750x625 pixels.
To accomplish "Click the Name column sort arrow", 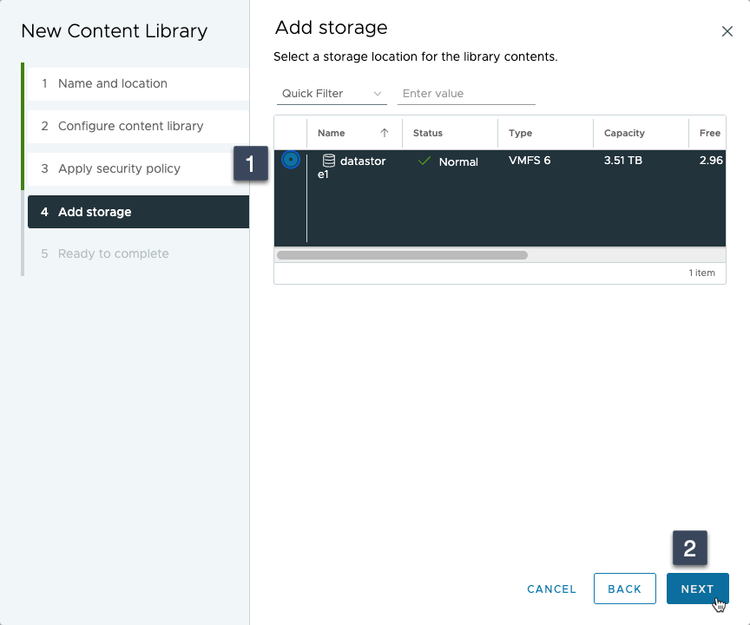I will click(384, 133).
